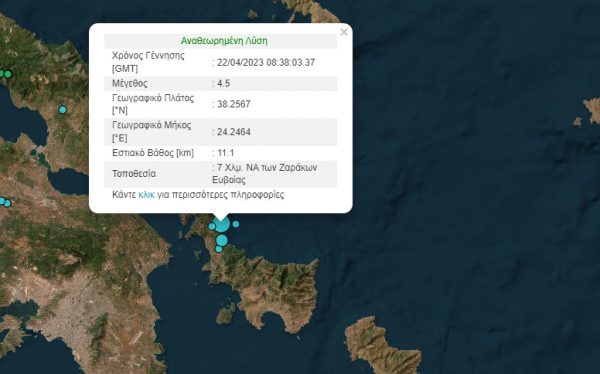Click the origin time 22/04/2023 08:38:03.37

pos(266,62)
